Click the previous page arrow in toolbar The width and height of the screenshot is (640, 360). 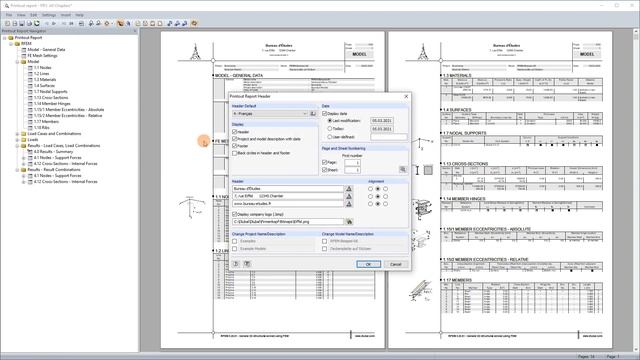point(47,24)
